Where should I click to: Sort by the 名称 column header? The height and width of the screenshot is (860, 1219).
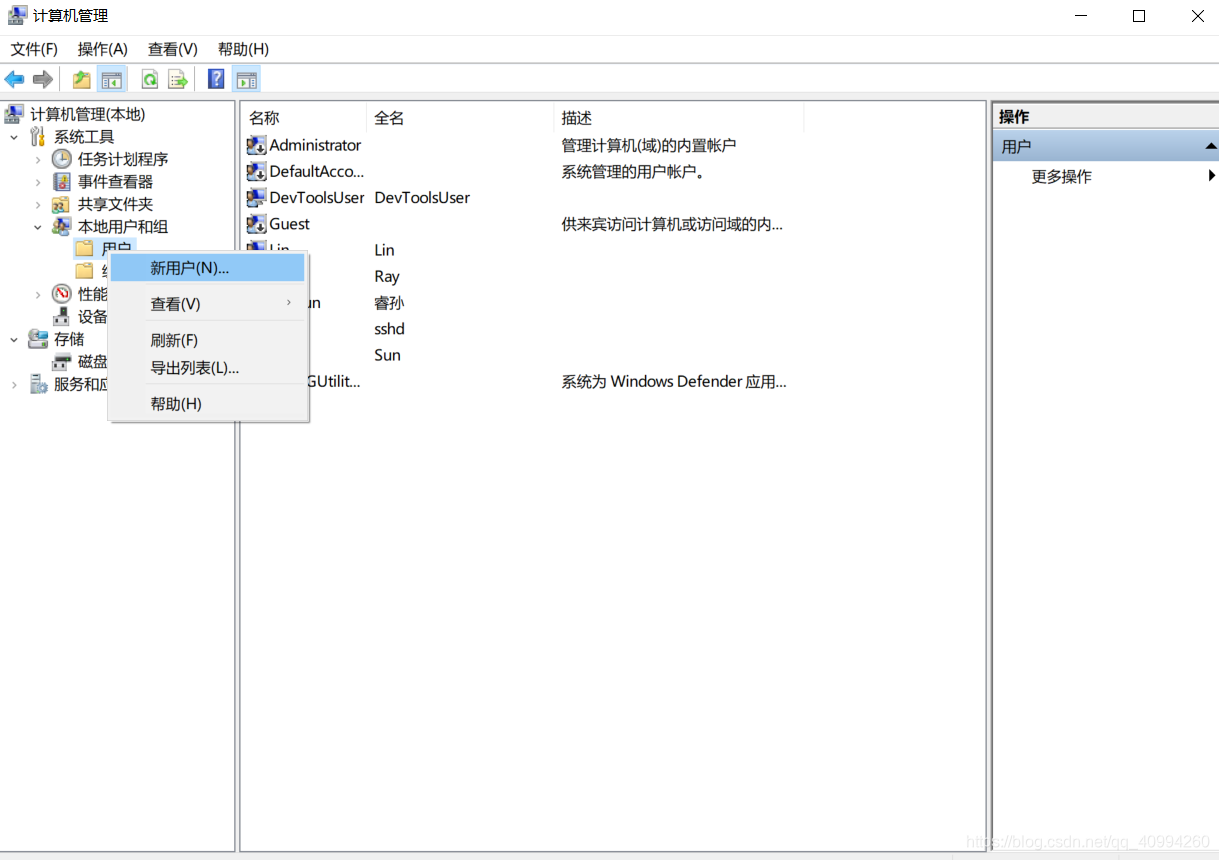305,118
